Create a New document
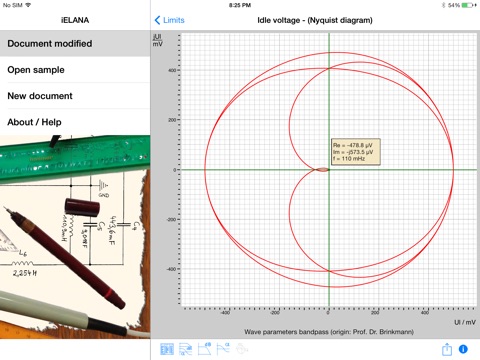This screenshot has height=360, width=480. coord(75,96)
